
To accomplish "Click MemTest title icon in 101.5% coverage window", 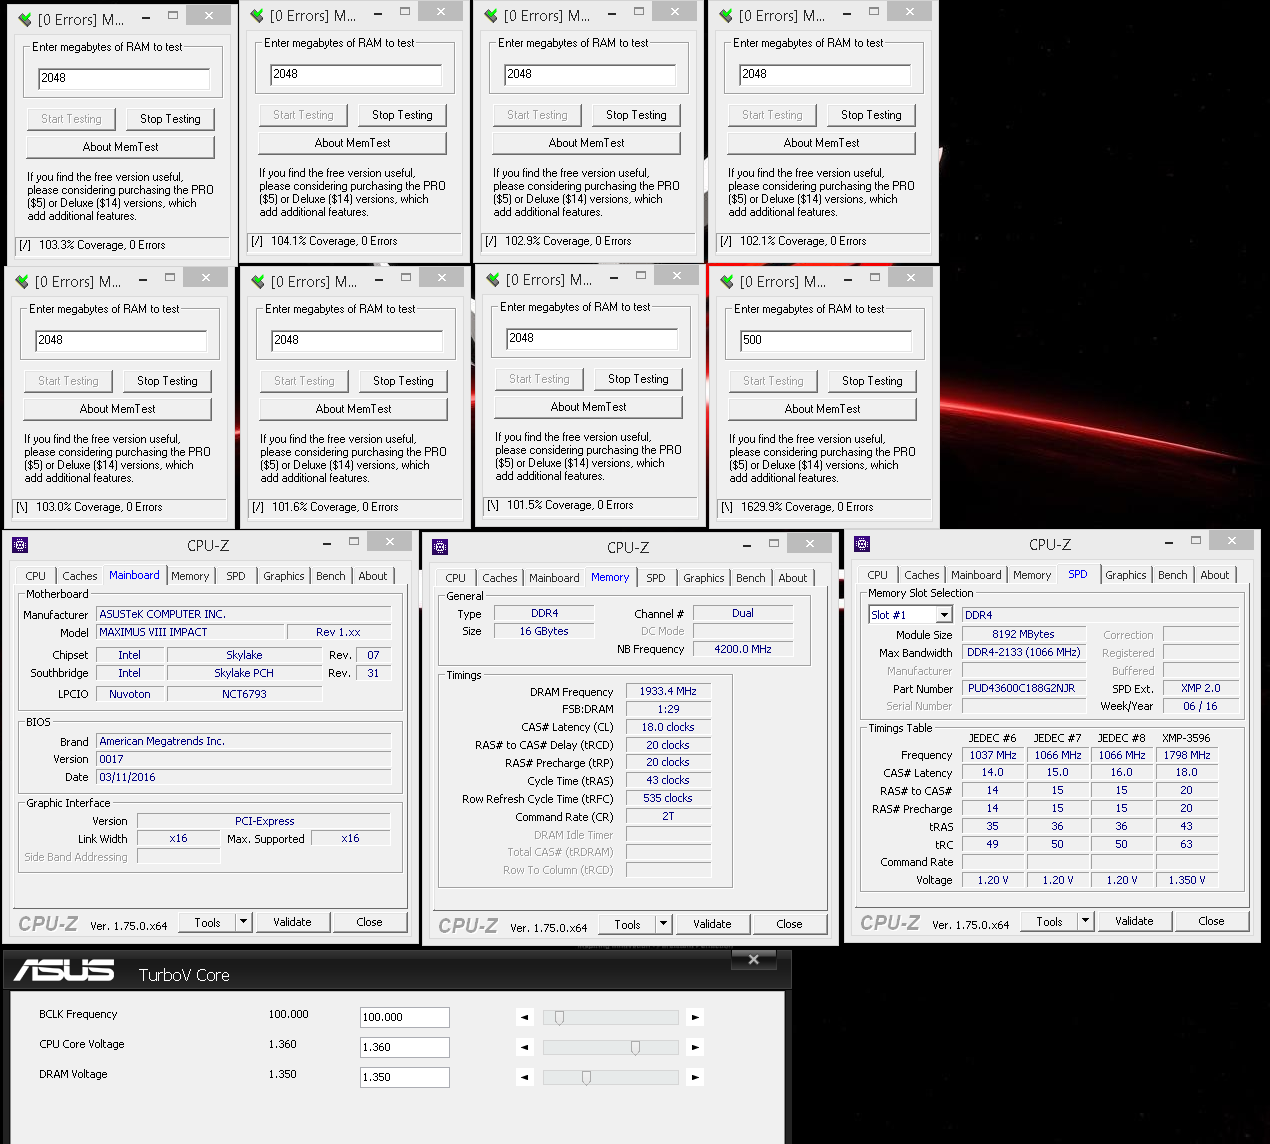I will [493, 279].
